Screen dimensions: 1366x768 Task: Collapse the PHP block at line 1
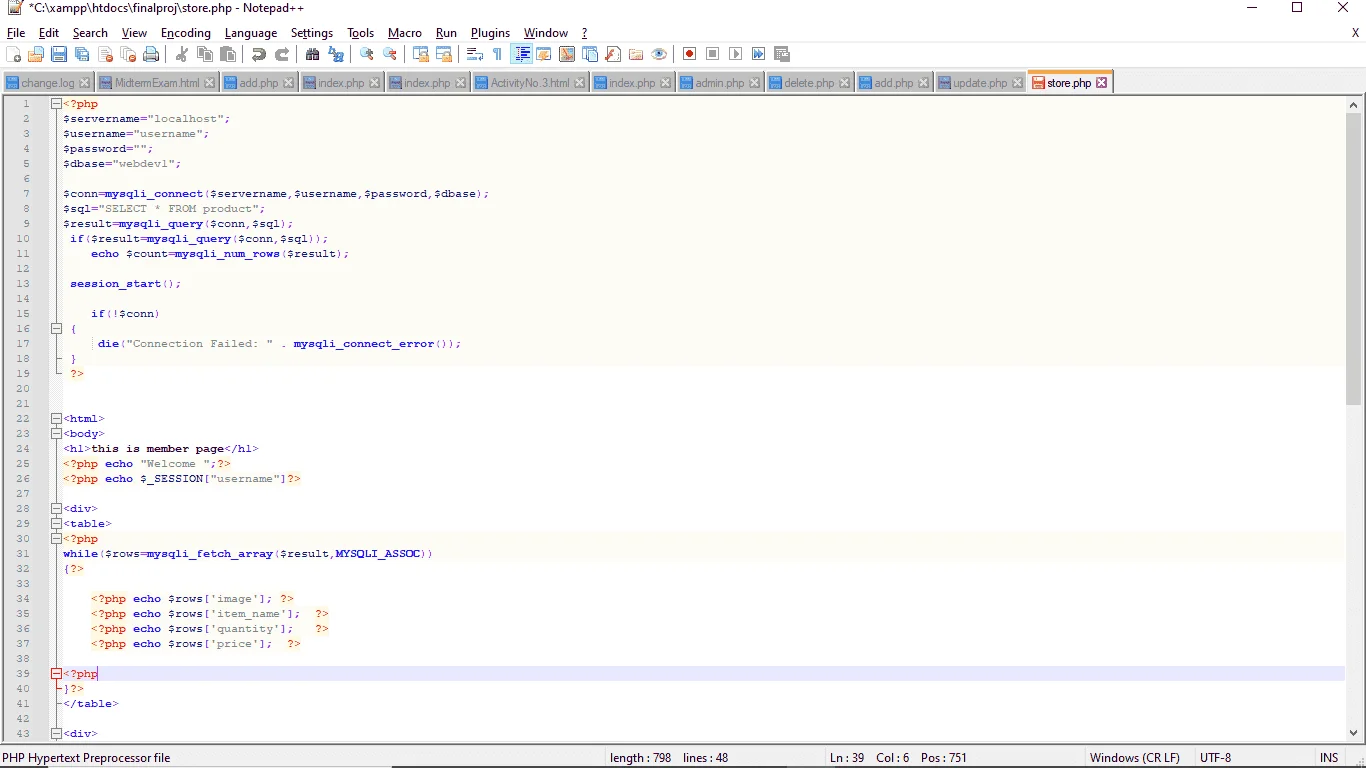[56, 104]
